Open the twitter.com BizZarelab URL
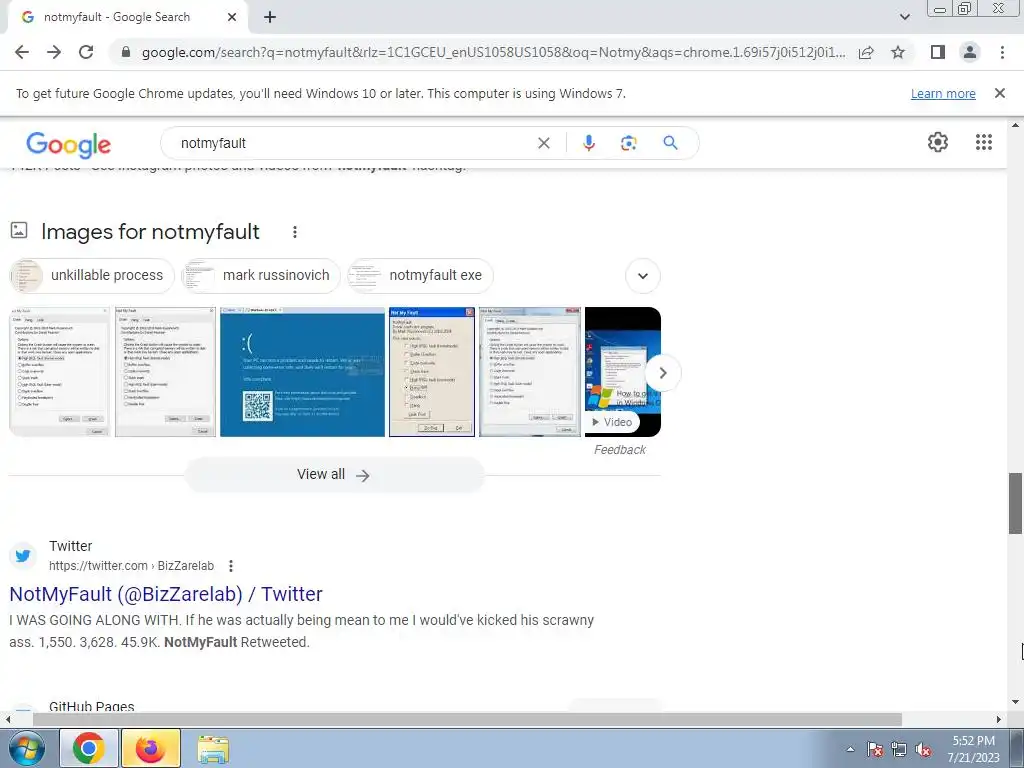Screen dimensions: 1024x768 131,566
